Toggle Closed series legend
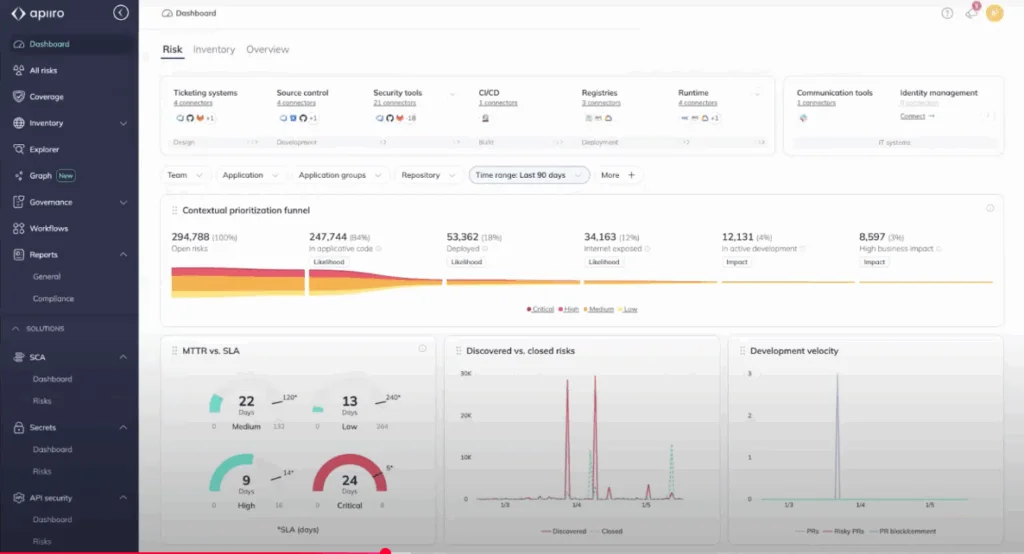The width and height of the screenshot is (1024, 554). [x=607, y=531]
